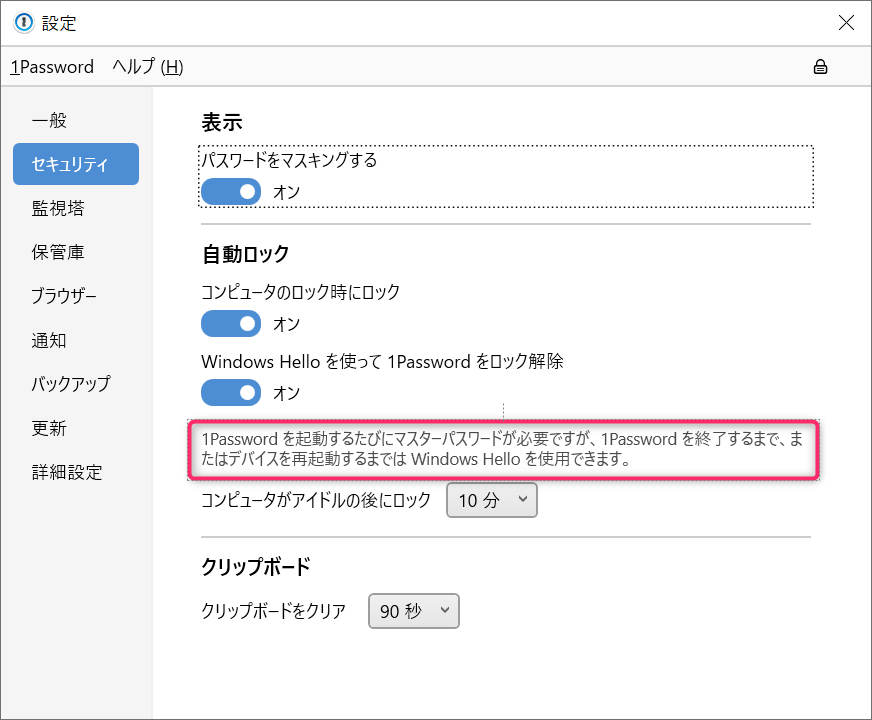Viewport: 872px width, 720px height.
Task: Click the 自動ロック section heading
Action: (x=245, y=254)
